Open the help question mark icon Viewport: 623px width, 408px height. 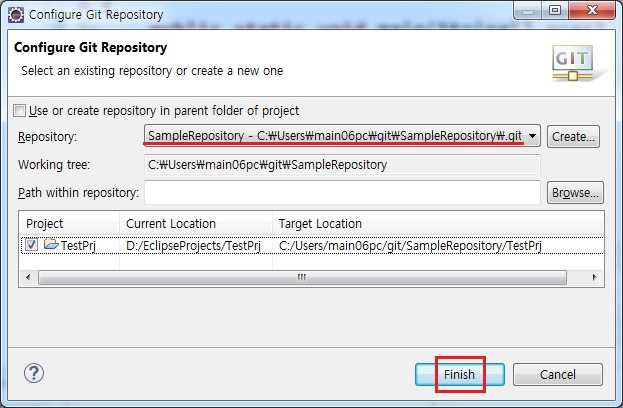pyautogui.click(x=34, y=373)
